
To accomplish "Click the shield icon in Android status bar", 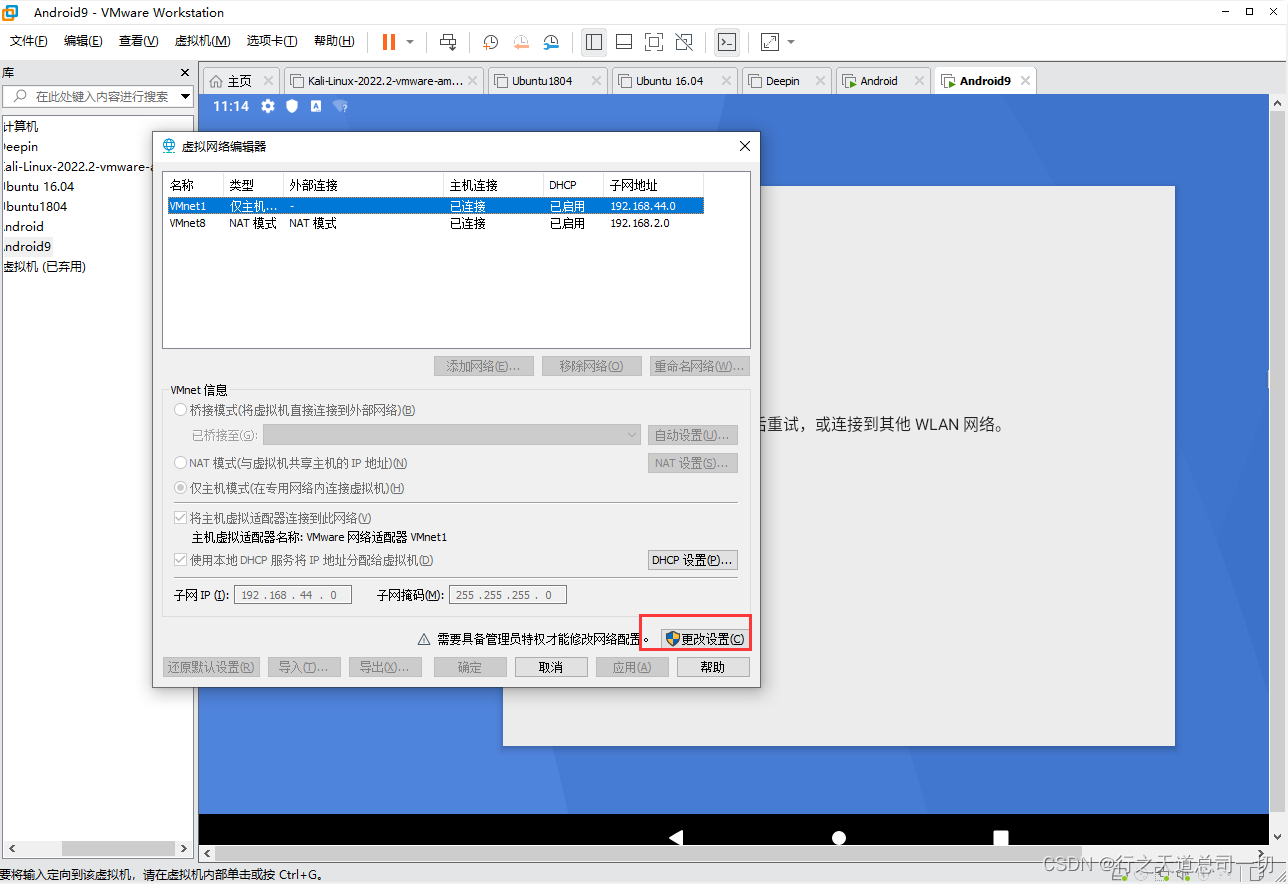I will pos(292,106).
